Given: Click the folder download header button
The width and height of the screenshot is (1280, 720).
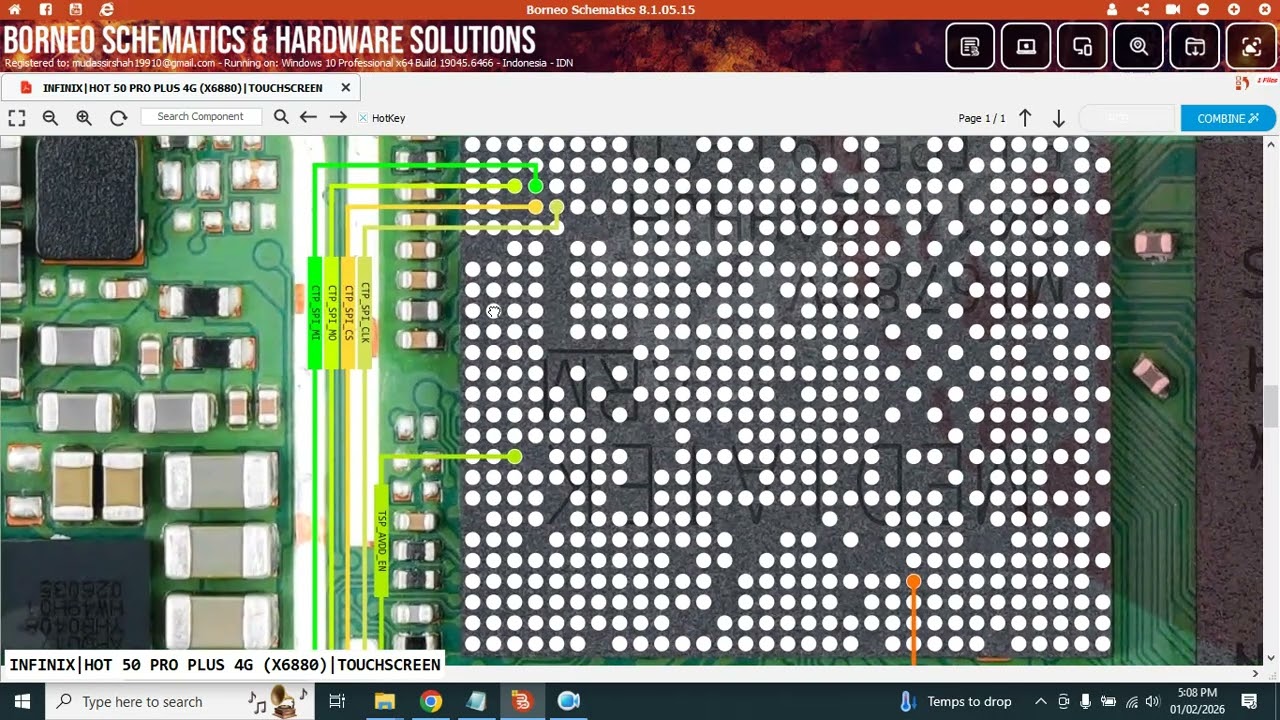Looking at the screenshot, I should (1195, 46).
